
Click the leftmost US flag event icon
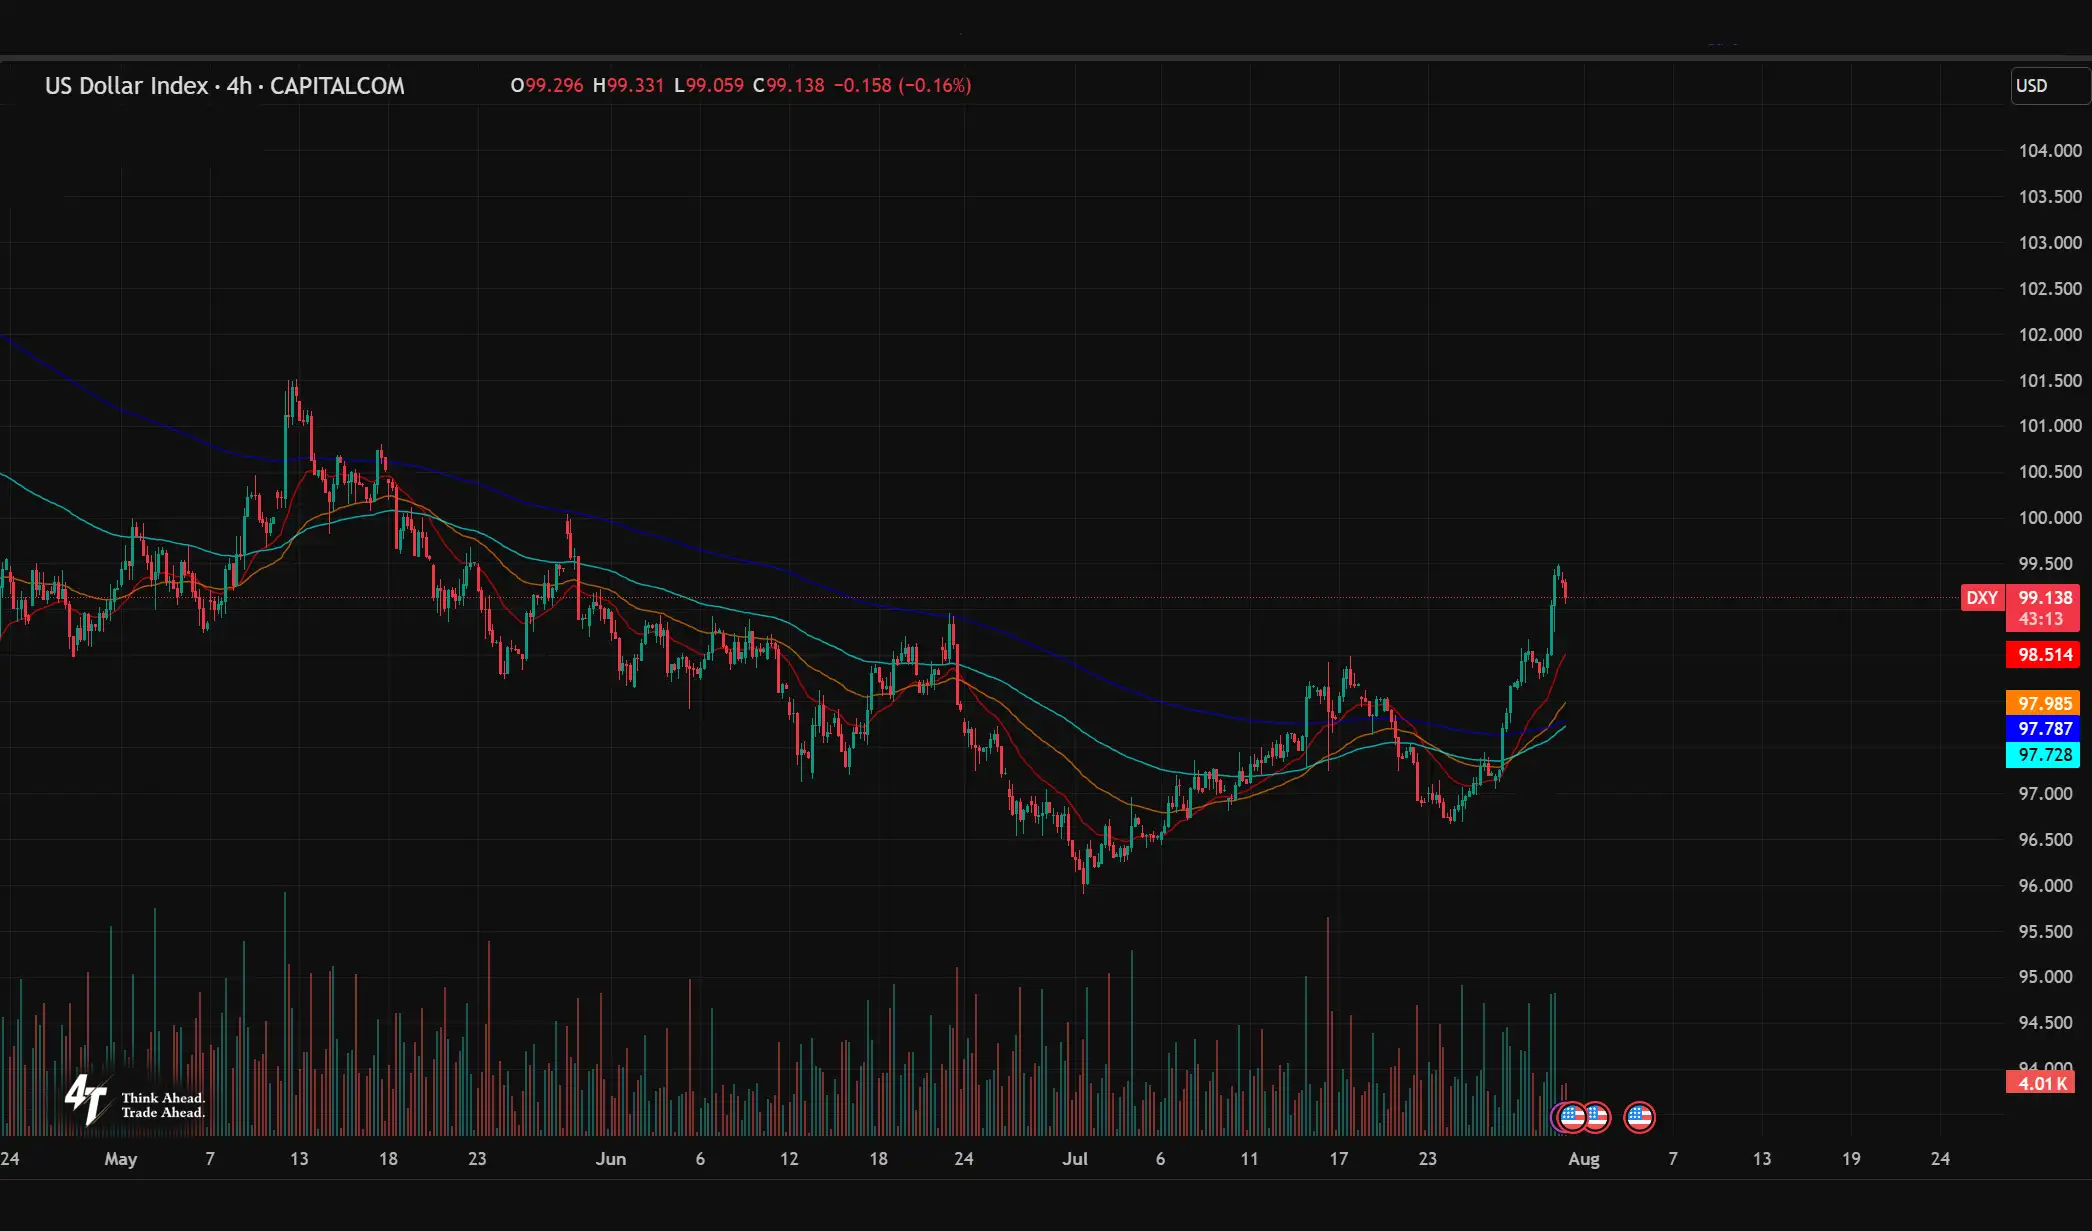[1571, 1117]
